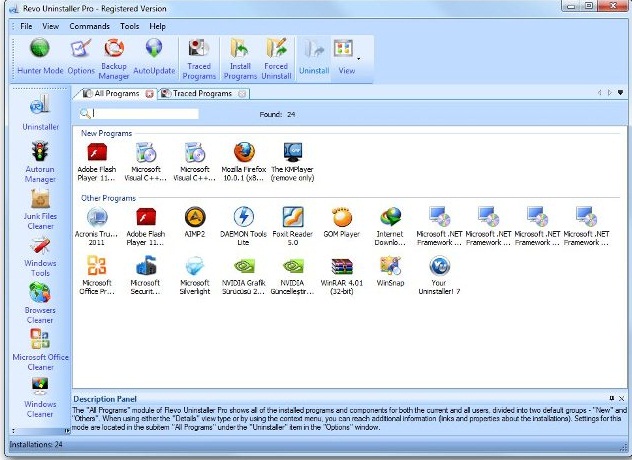Image resolution: width=632 pixels, height=460 pixels.
Task: Click the Other Programs group header
Action: (x=108, y=198)
